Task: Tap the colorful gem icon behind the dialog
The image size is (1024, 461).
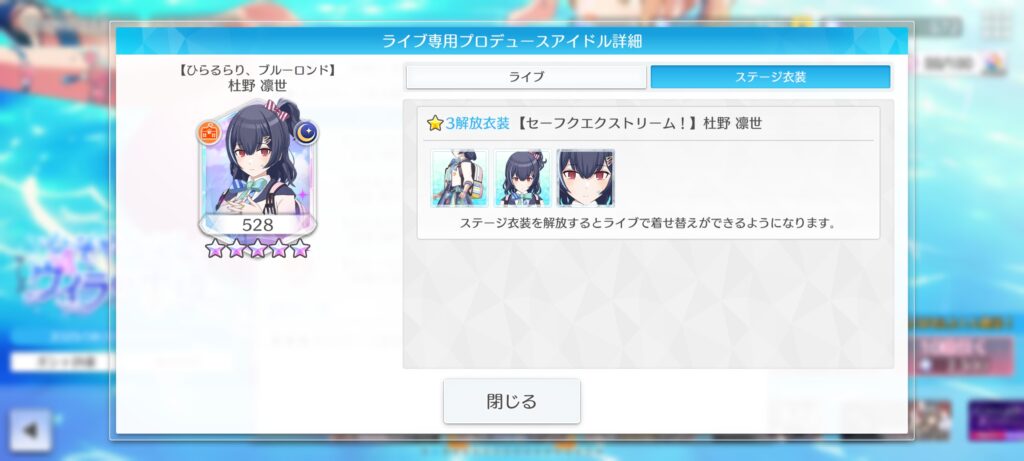Action: [995, 65]
